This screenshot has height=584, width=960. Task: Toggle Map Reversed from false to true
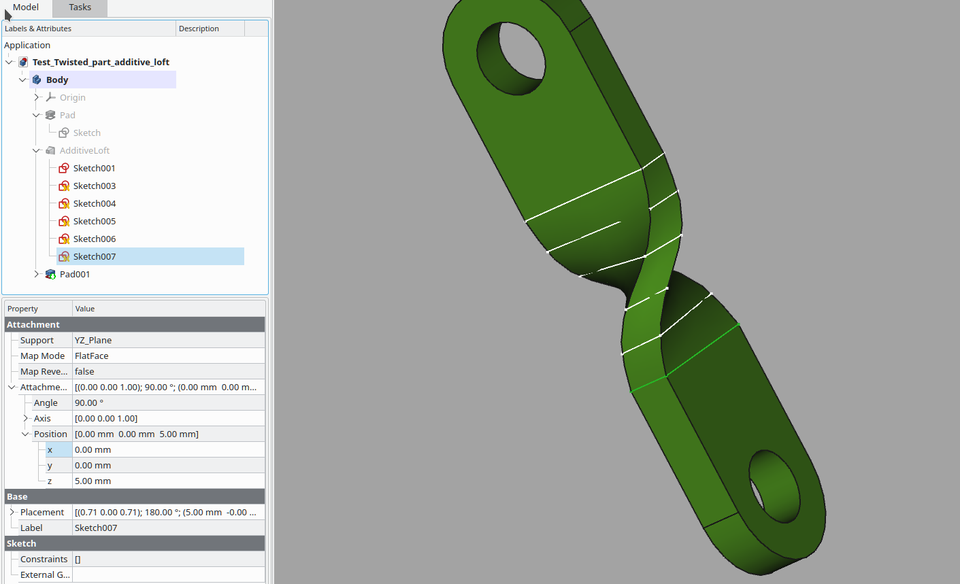click(110, 371)
